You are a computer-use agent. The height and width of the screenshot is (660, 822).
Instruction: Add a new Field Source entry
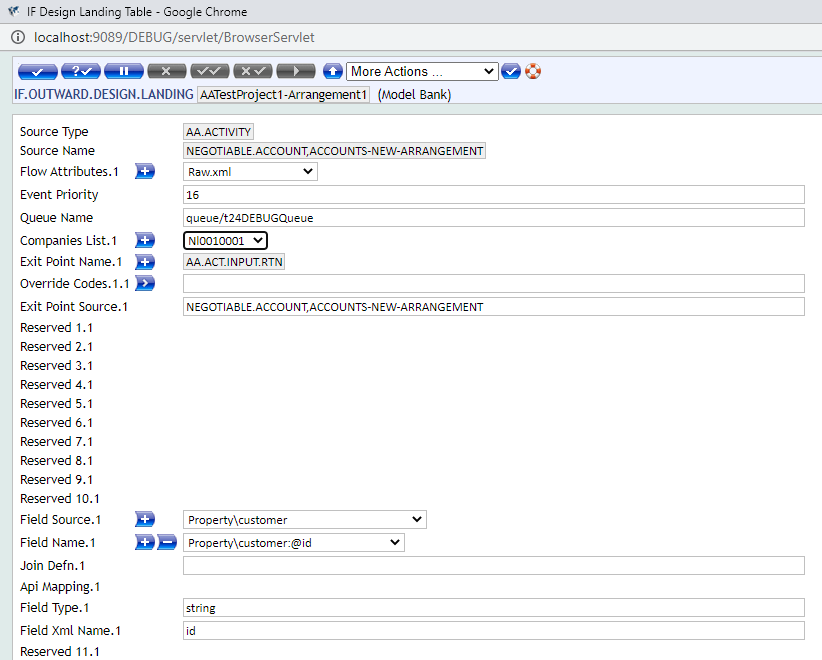(145, 520)
